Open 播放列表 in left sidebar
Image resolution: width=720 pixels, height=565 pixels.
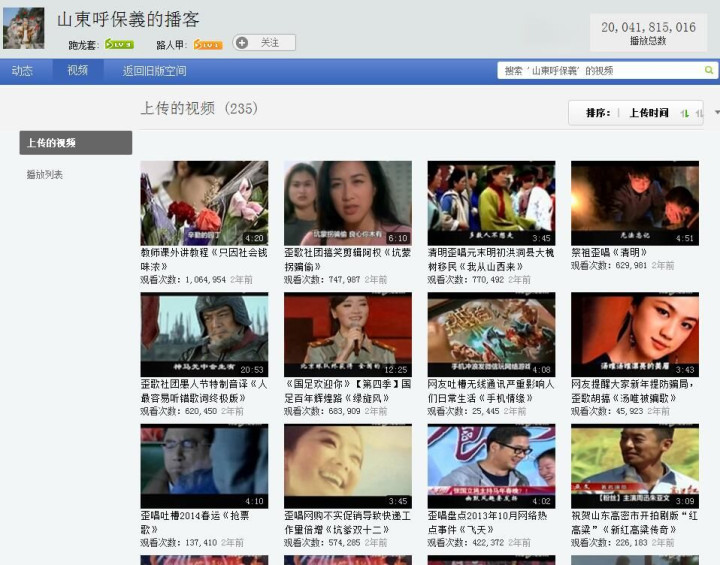tap(45, 175)
